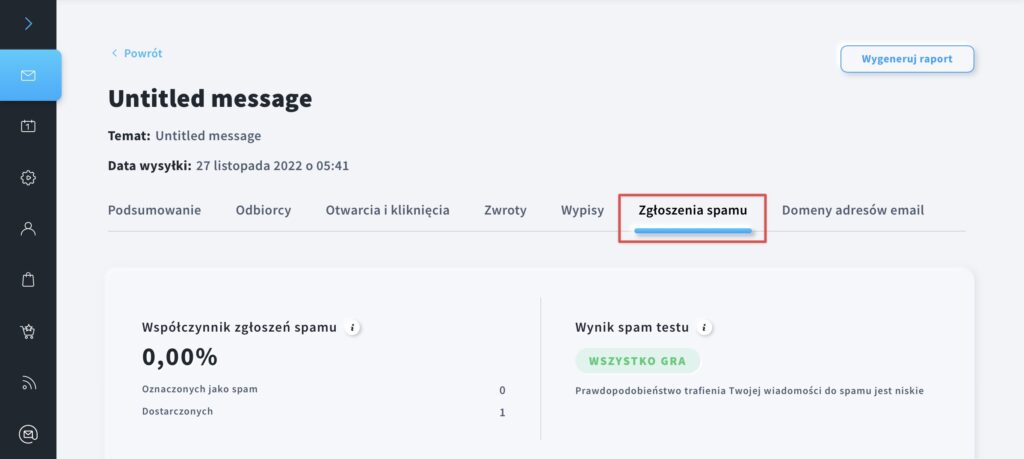The height and width of the screenshot is (459, 1024).
Task: Expand the sidebar with the chevron arrow
Action: click(x=28, y=24)
